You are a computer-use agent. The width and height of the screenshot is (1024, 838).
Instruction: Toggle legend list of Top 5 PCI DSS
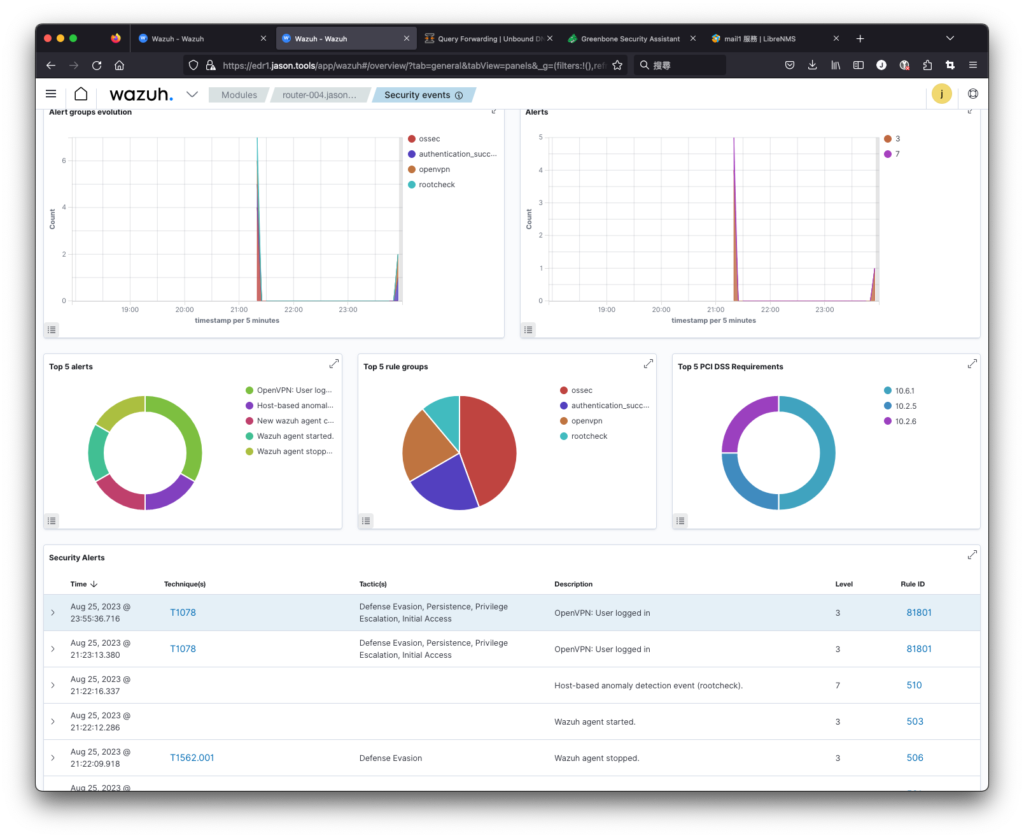pos(680,521)
